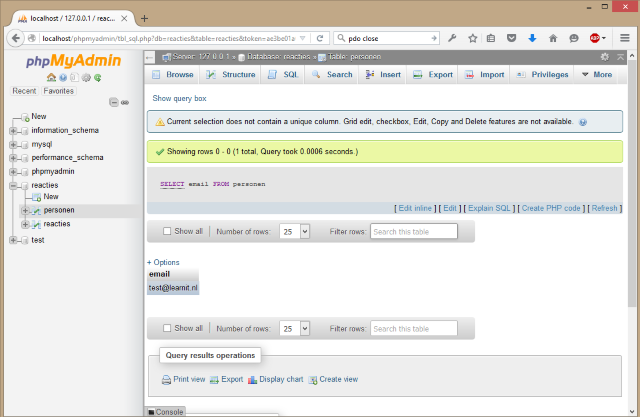Select the reacties table in tree
640x417 pixels.
(x=57, y=224)
